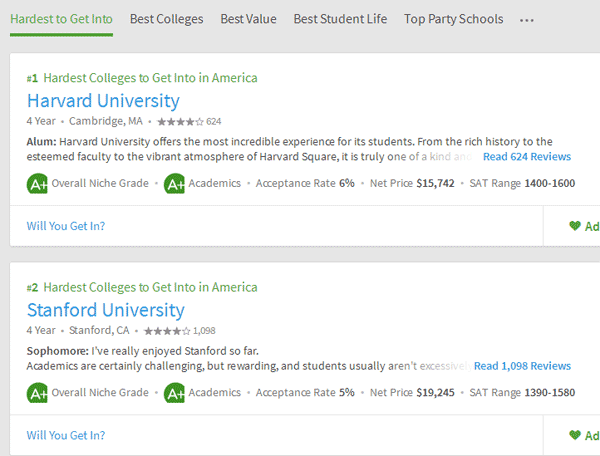
Task: Click the heart Add icon on Harvard card
Action: click(x=575, y=226)
